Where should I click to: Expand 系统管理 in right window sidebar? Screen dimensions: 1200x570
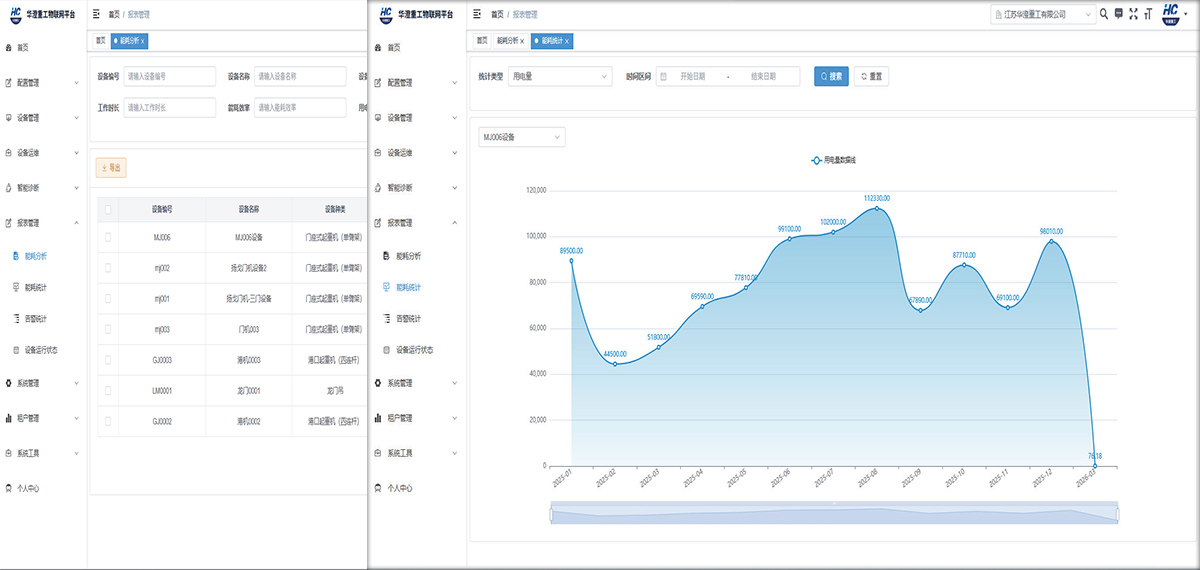[418, 383]
